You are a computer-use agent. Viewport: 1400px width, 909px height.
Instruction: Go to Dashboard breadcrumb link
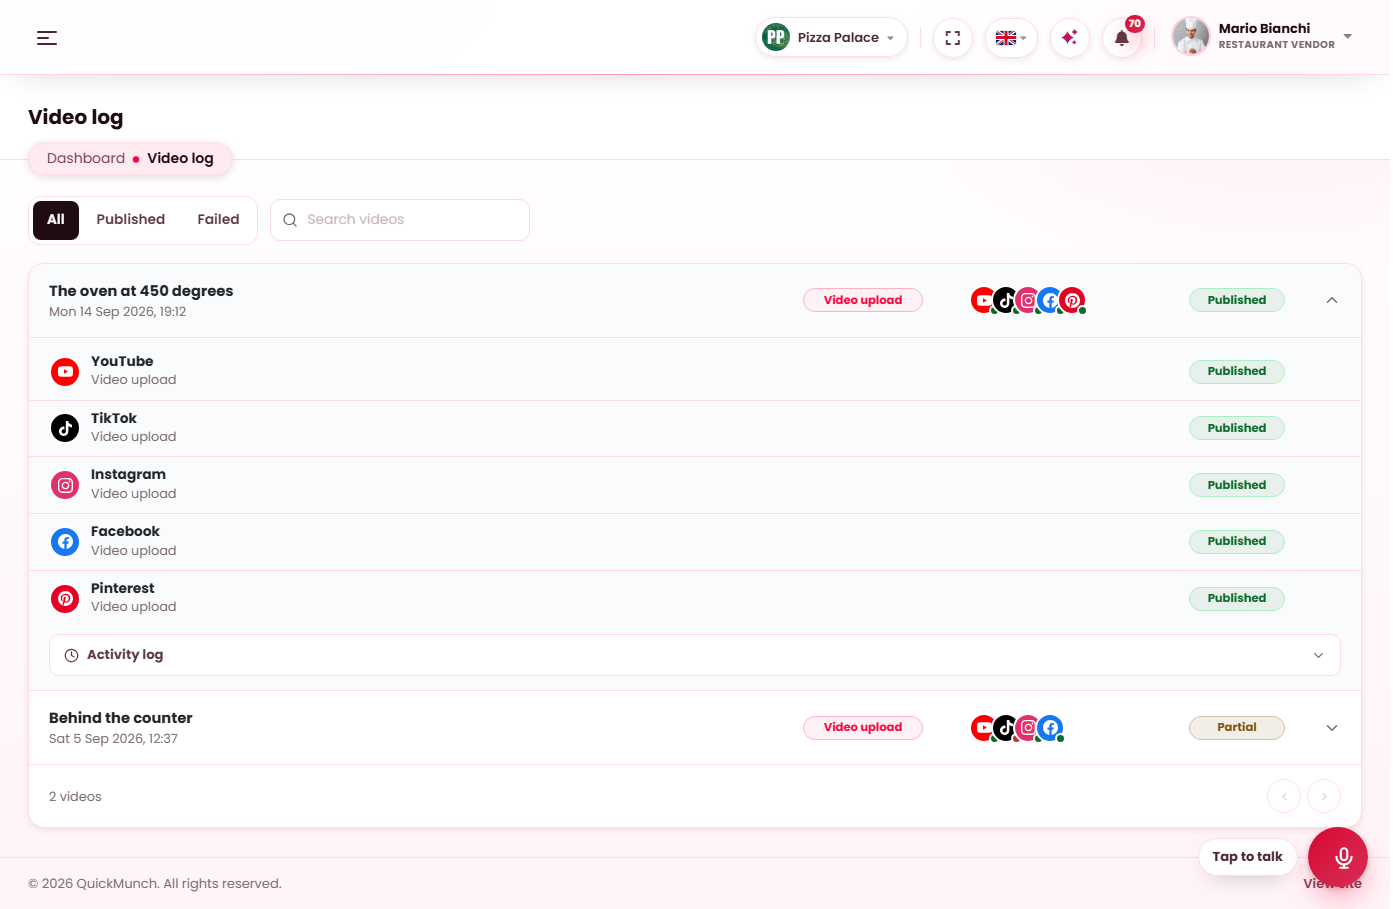click(86, 158)
